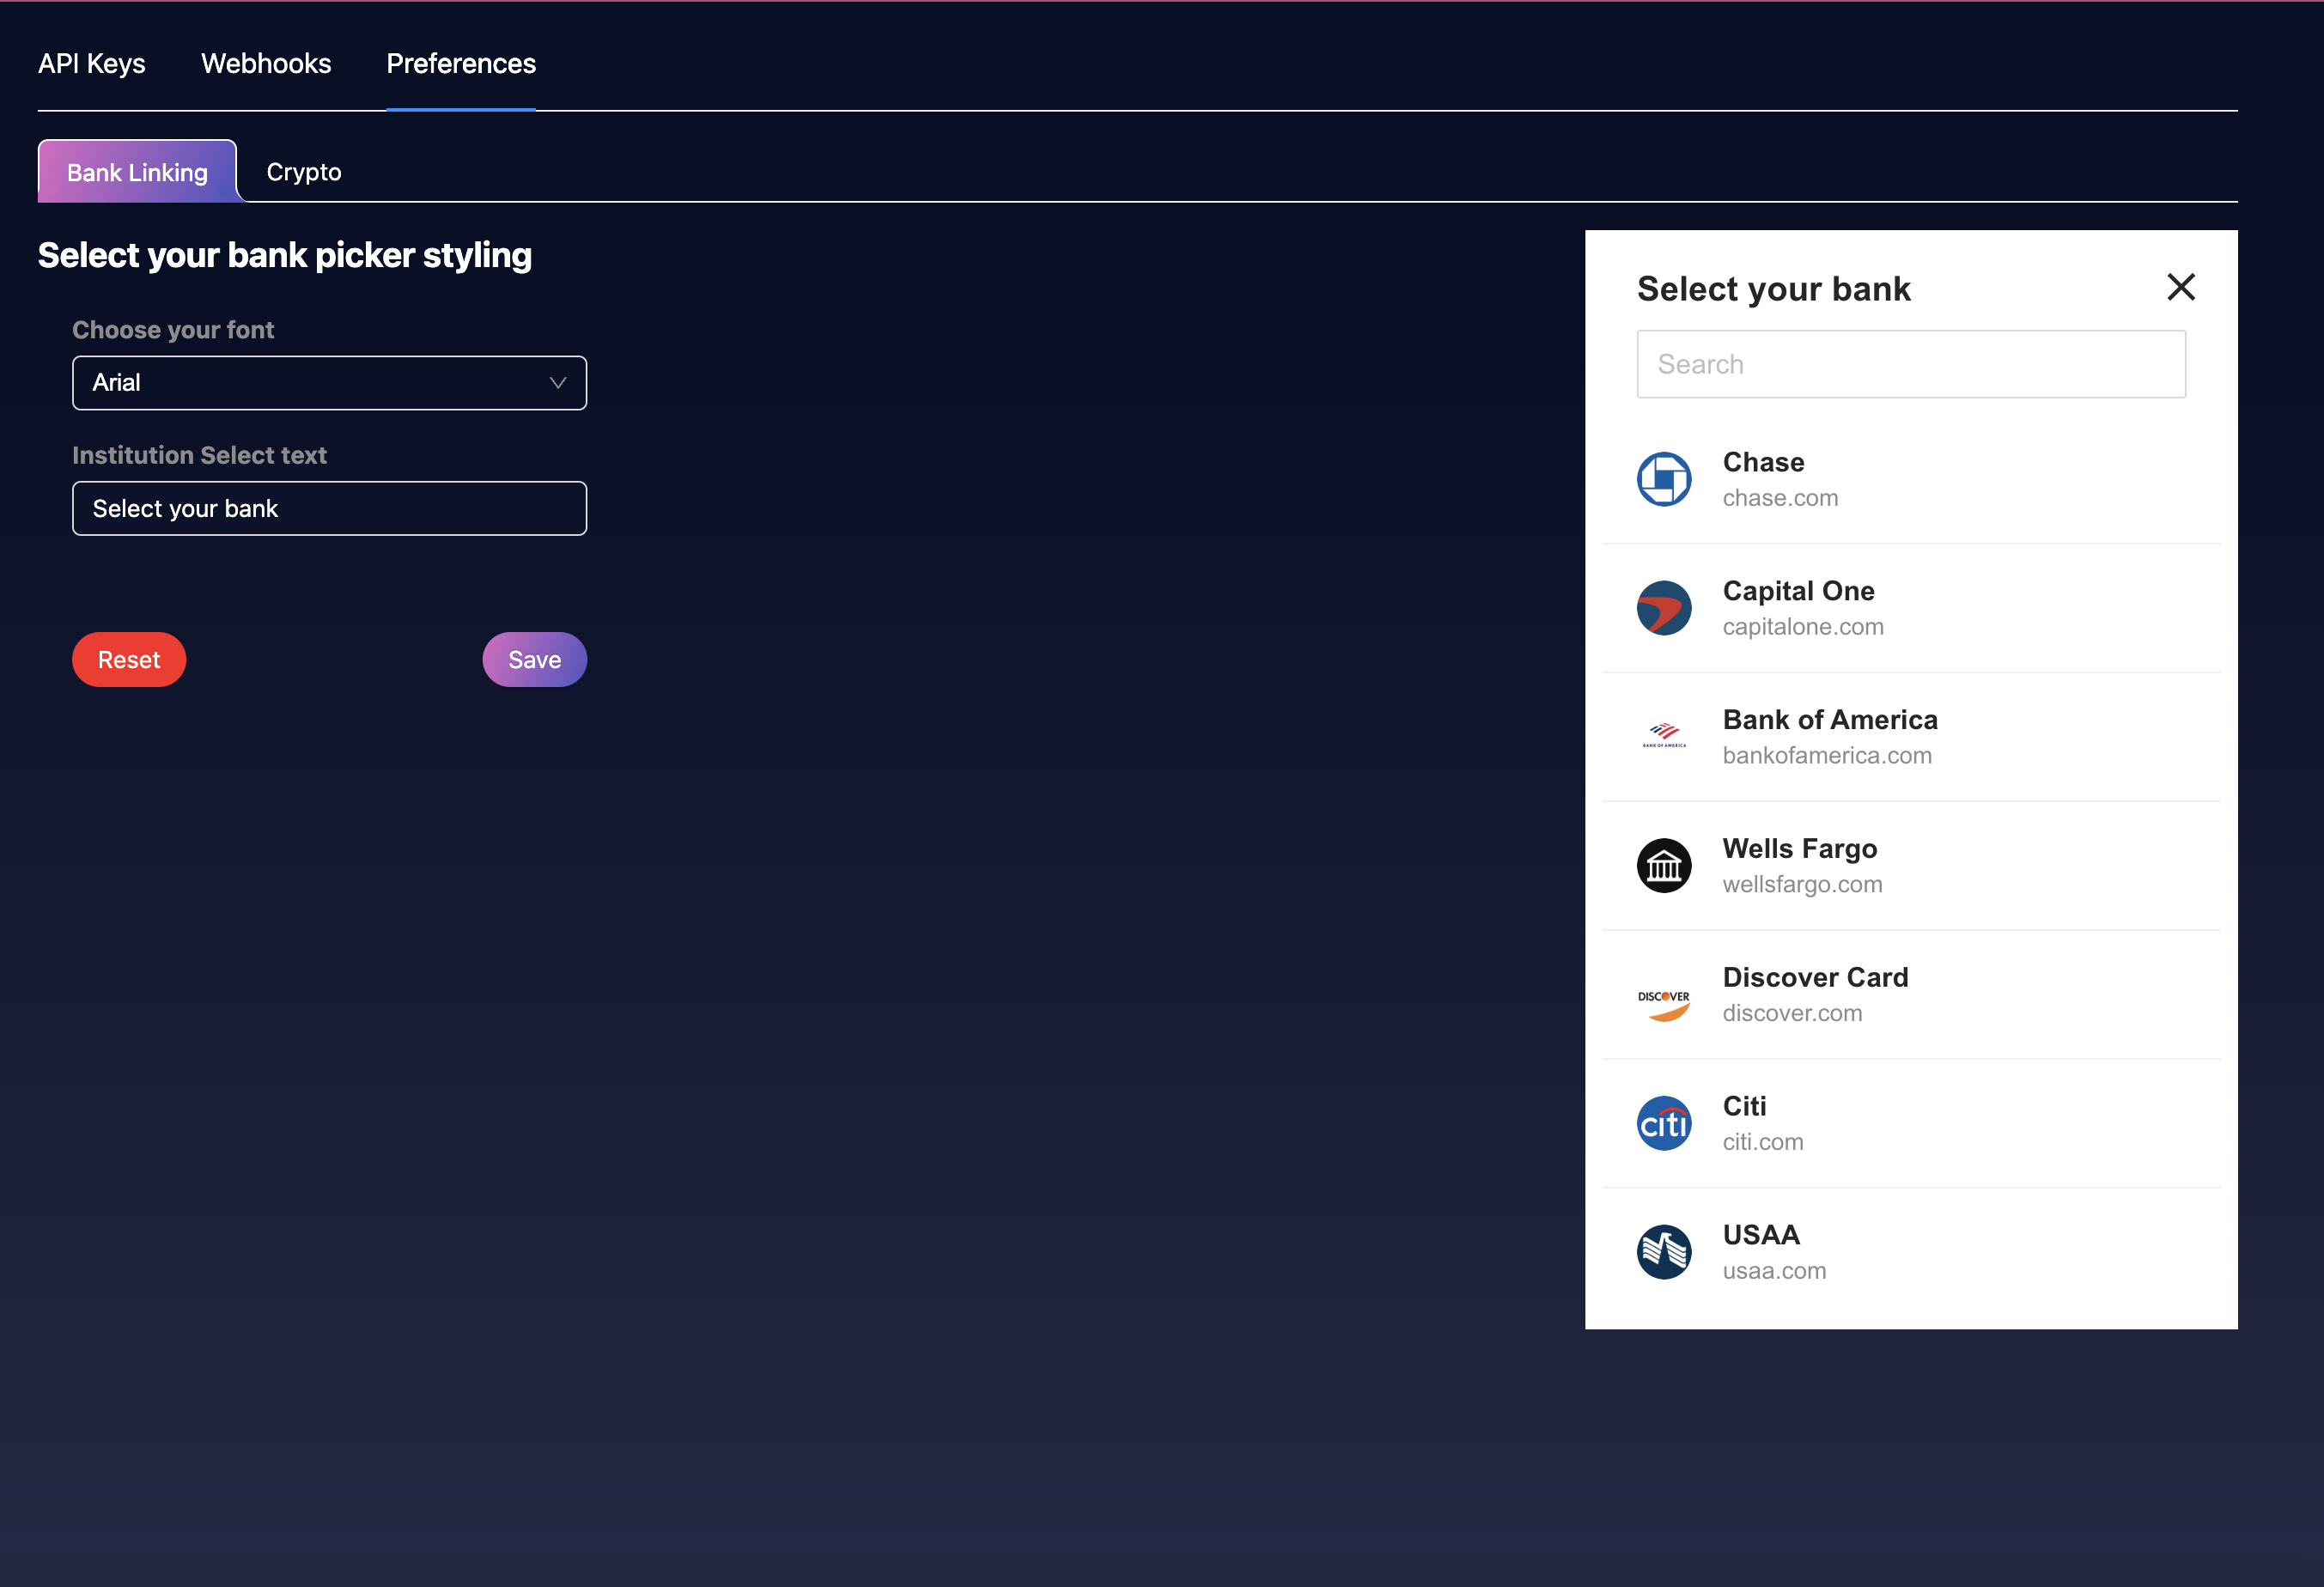The image size is (2324, 1587).
Task: Click the Chase bank logo icon
Action: (1663, 479)
